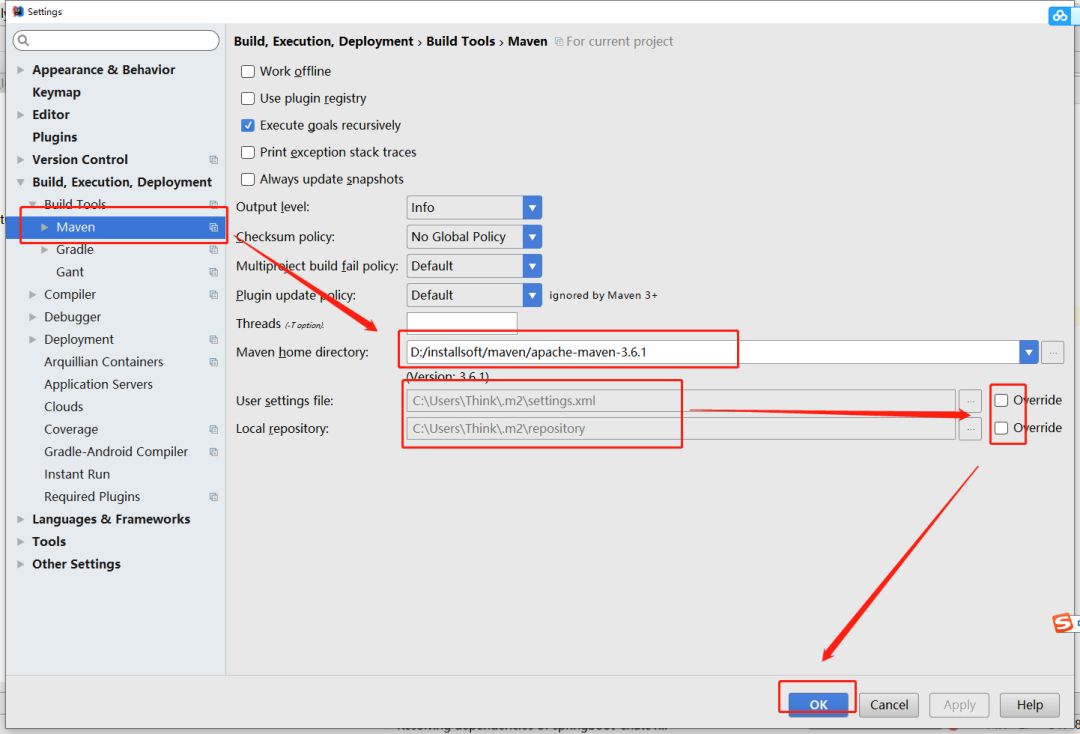Select Keymap in settings tree
This screenshot has width=1080, height=734.
click(56, 92)
